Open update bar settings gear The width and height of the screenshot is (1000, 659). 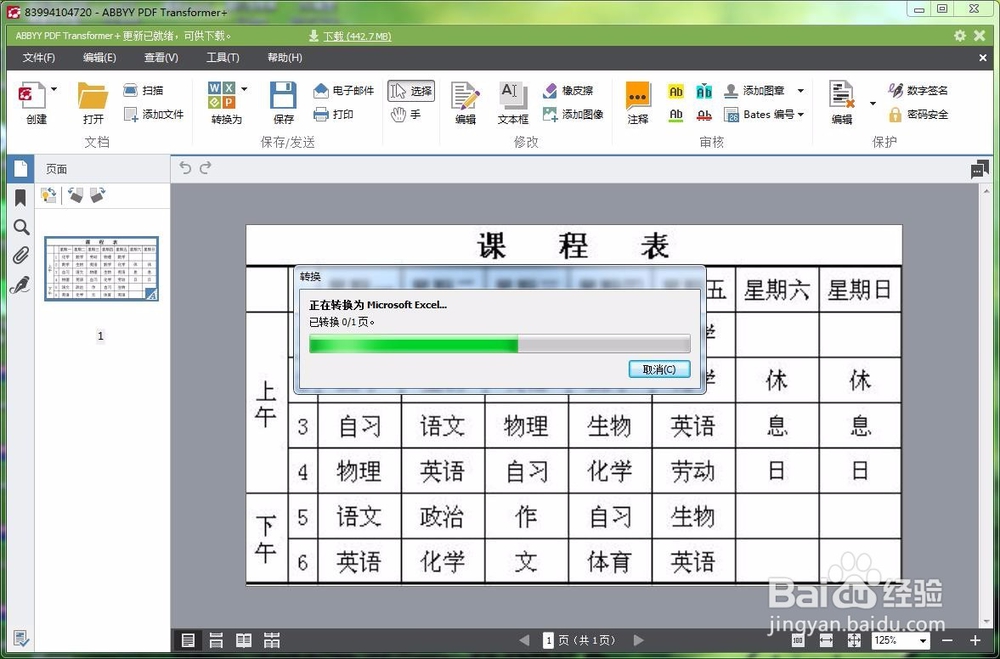click(x=960, y=36)
